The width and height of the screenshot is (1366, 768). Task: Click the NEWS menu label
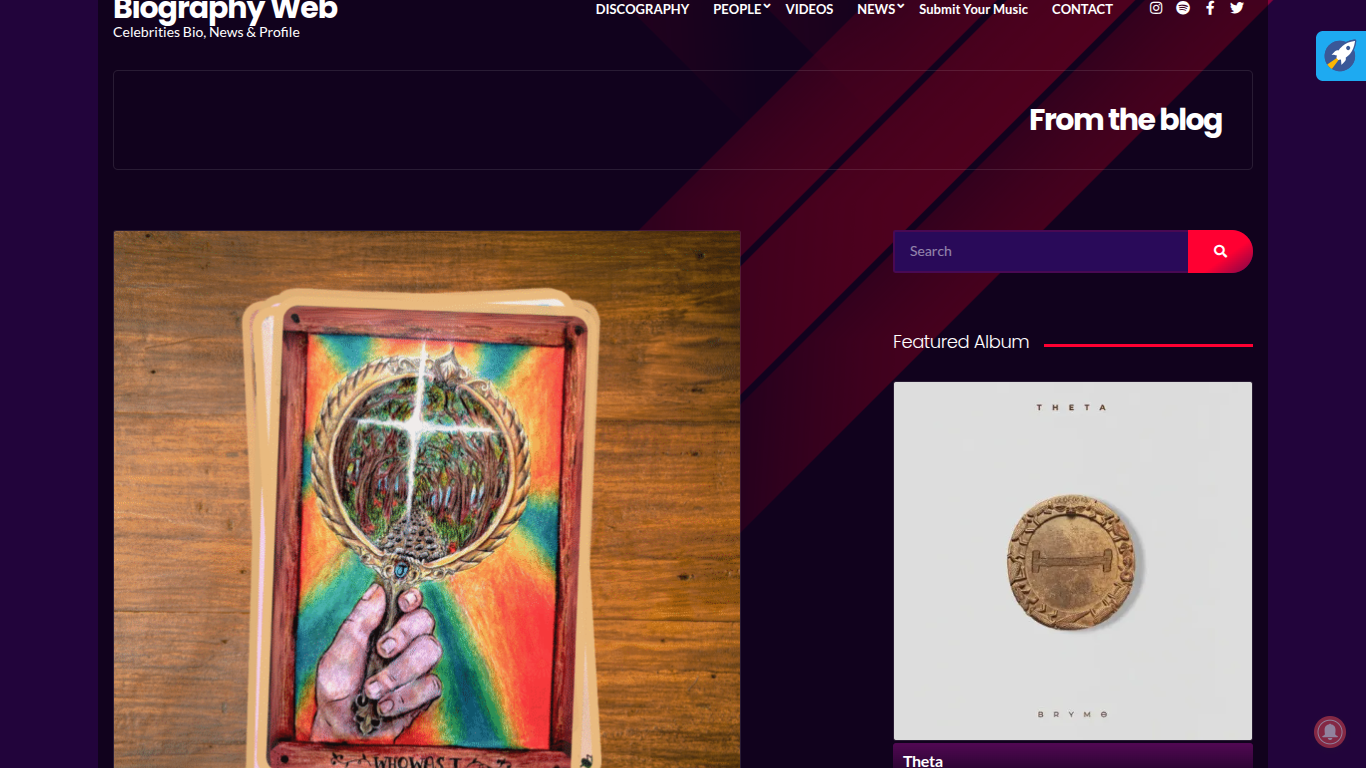(x=876, y=9)
